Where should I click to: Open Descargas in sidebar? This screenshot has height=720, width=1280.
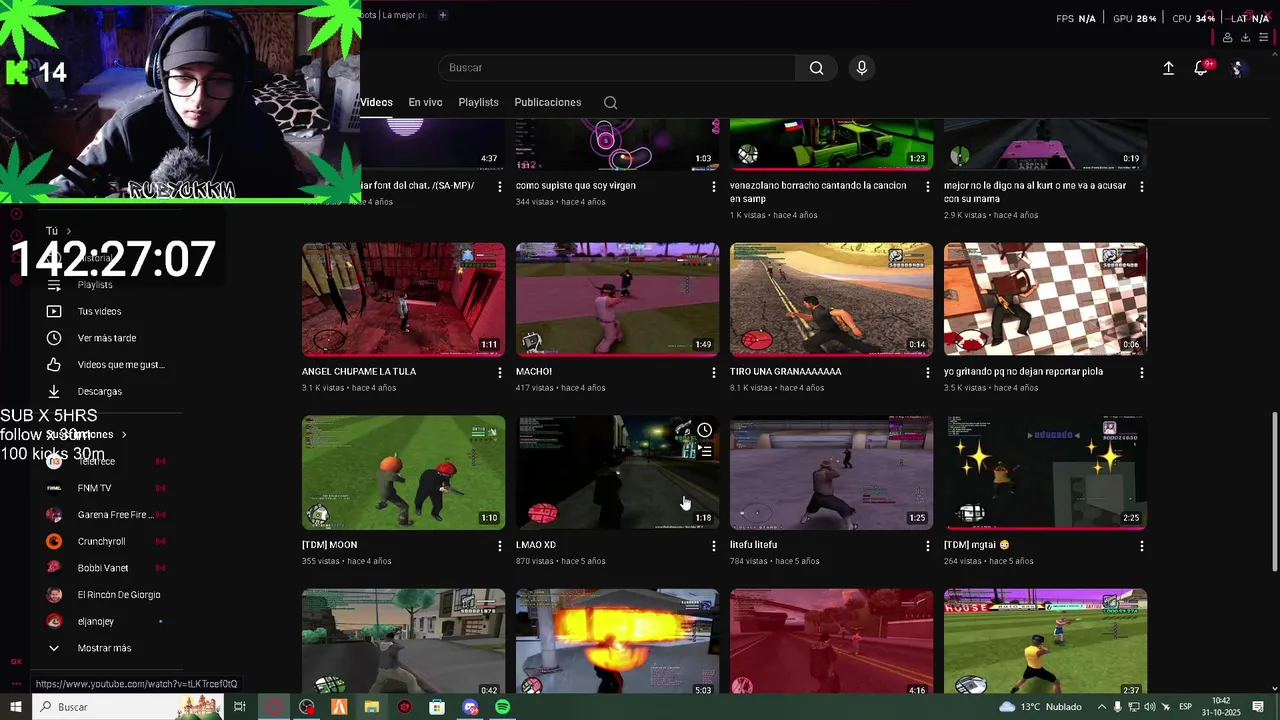[99, 391]
